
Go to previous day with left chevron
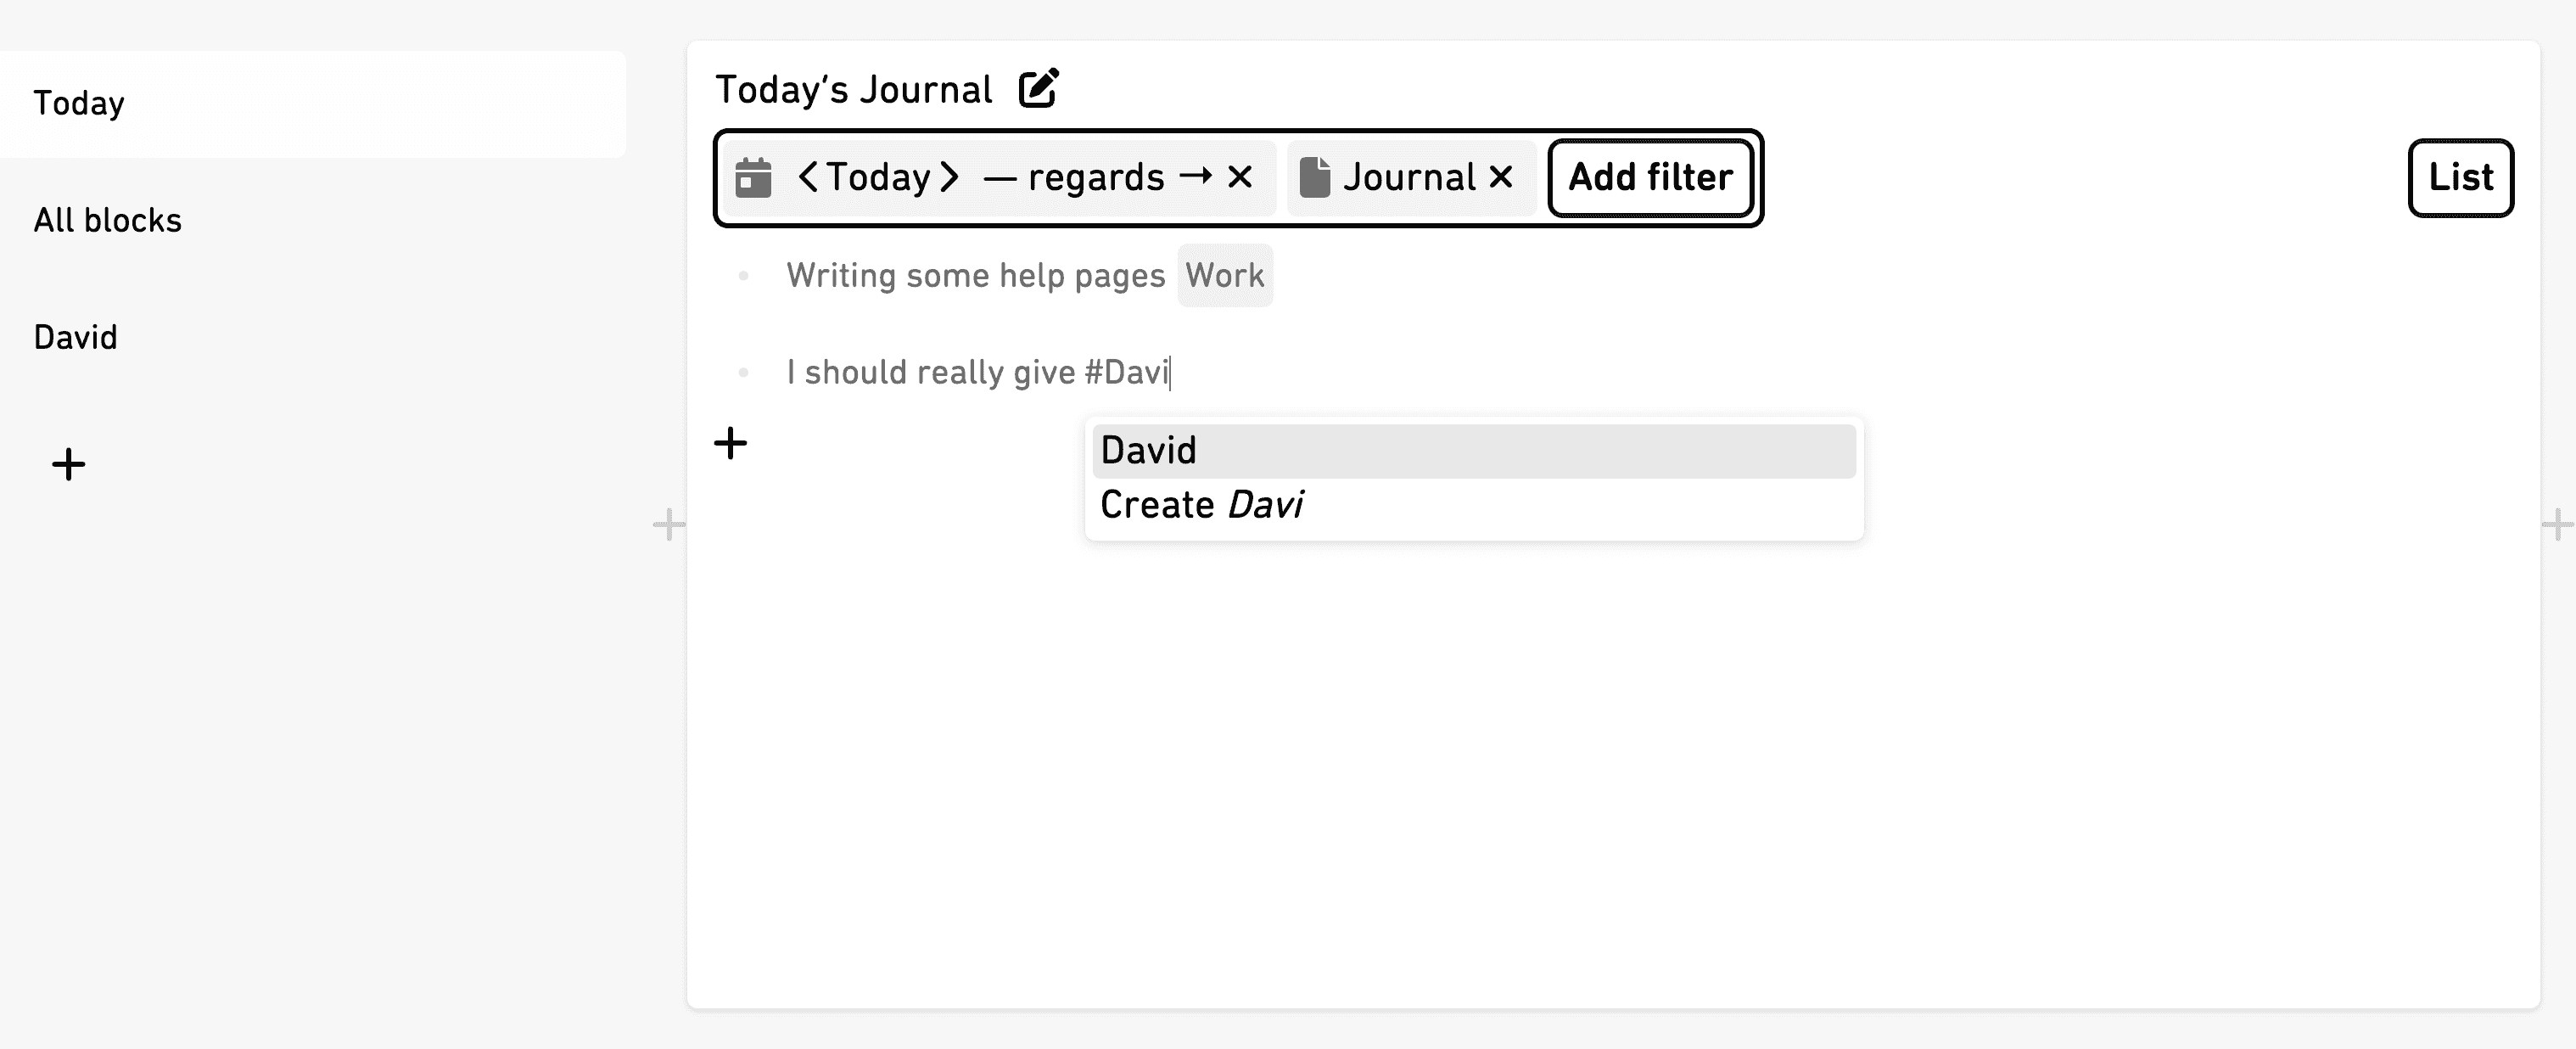pyautogui.click(x=808, y=178)
